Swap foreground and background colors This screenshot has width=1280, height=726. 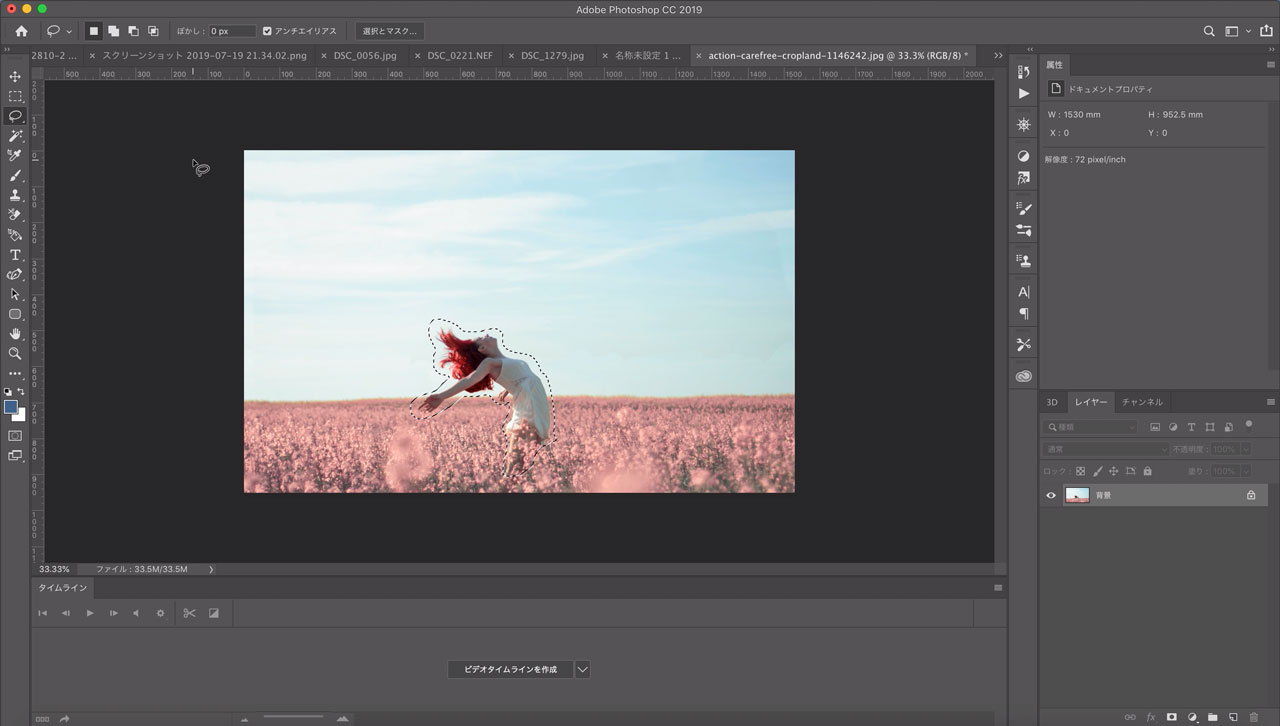coord(21,392)
